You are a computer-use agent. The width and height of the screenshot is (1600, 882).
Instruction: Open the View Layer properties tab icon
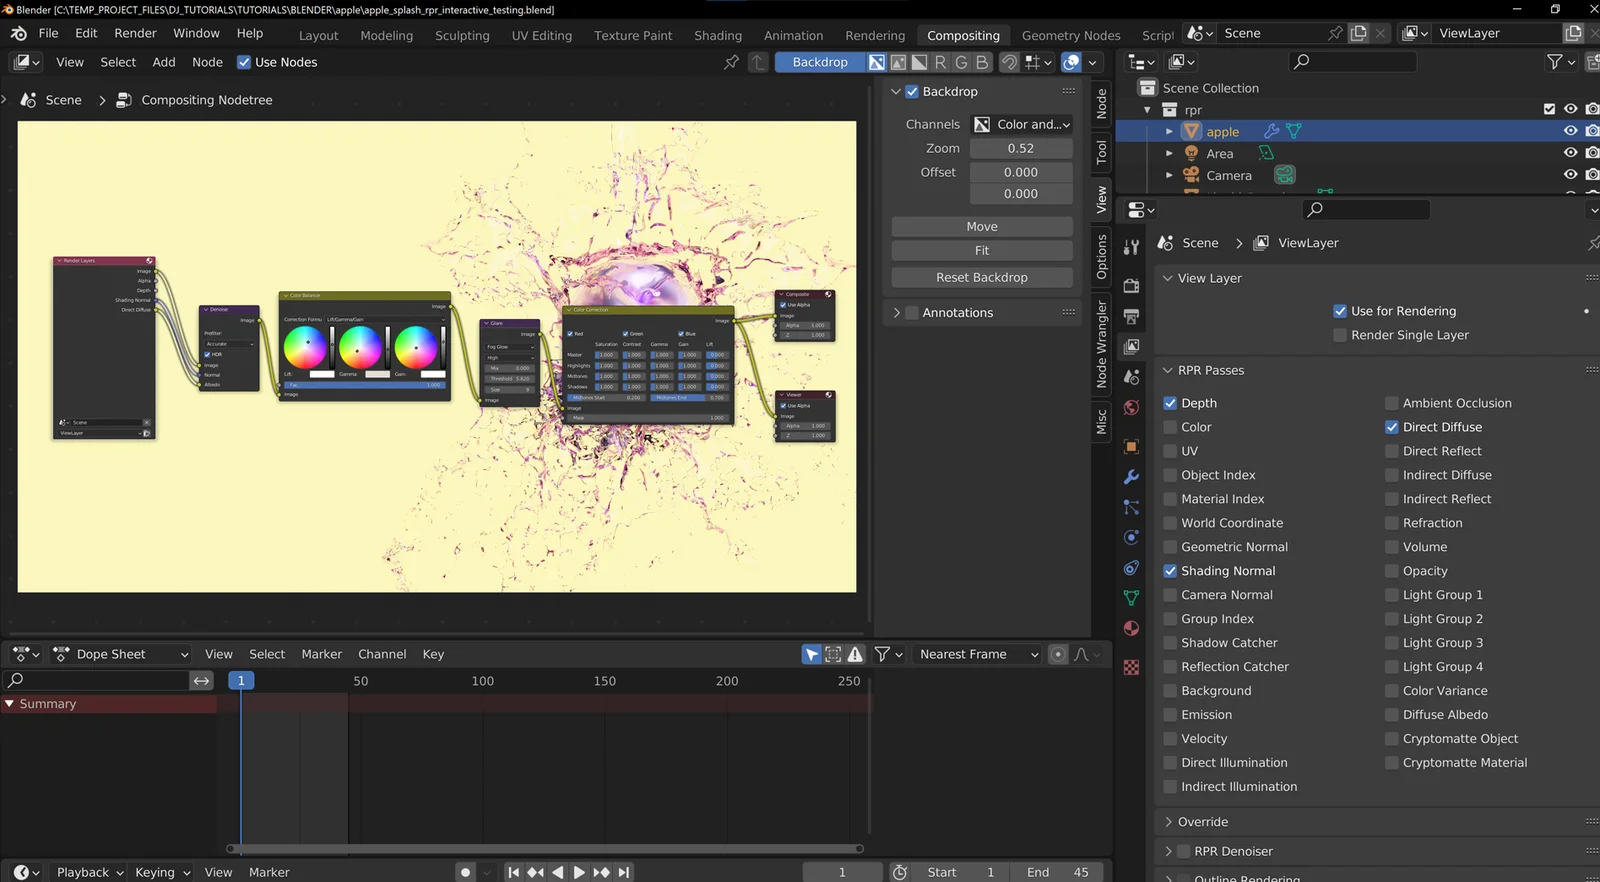coord(1131,346)
